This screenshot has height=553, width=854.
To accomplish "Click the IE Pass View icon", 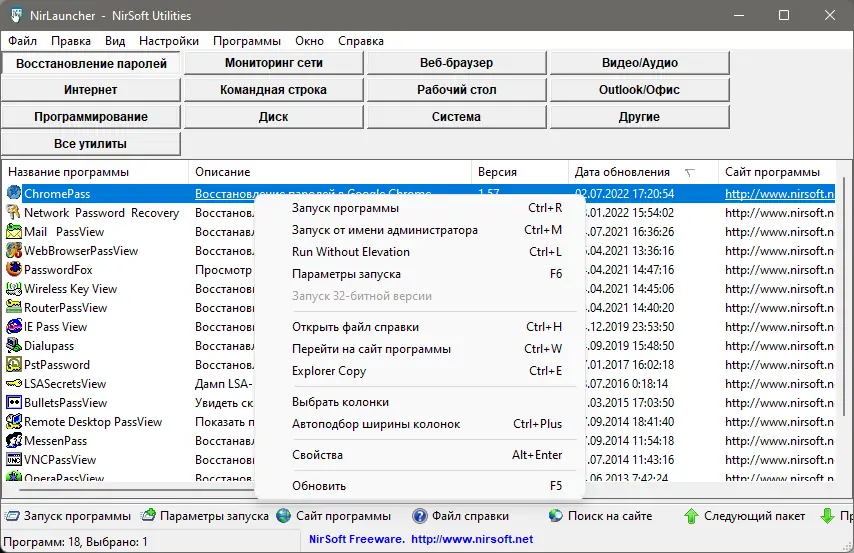I will (14, 326).
